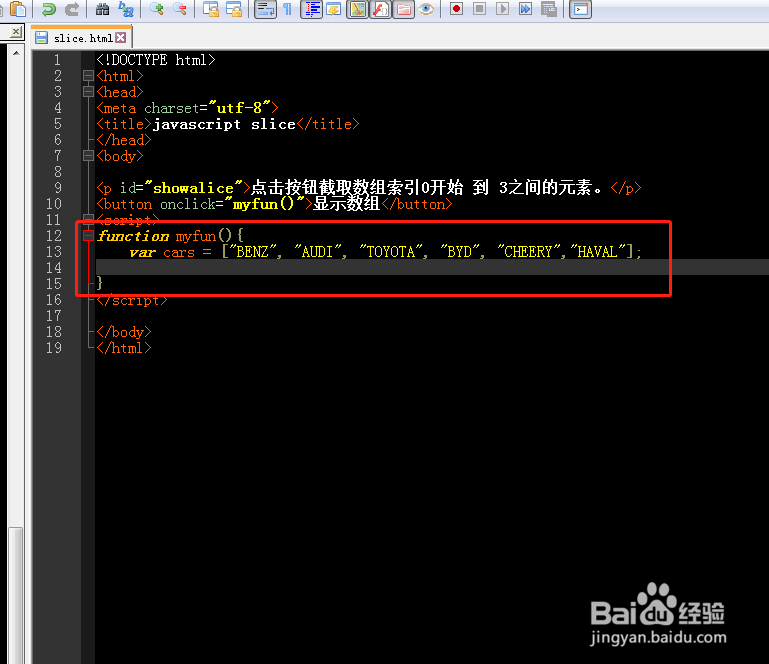Open the user defined language dialog
This screenshot has height=664, width=769.
[334, 9]
